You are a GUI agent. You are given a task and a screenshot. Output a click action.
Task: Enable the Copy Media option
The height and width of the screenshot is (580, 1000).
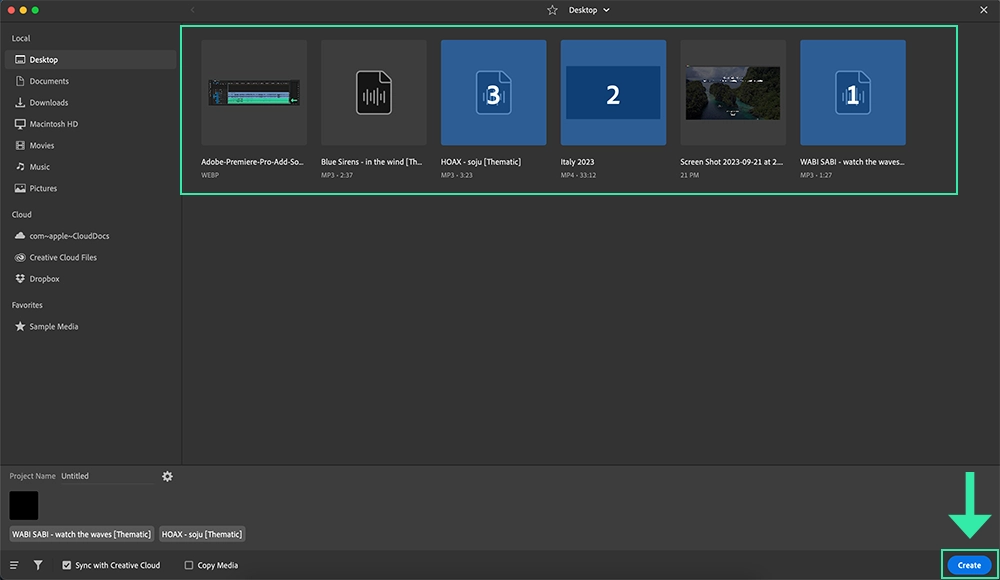pos(187,565)
